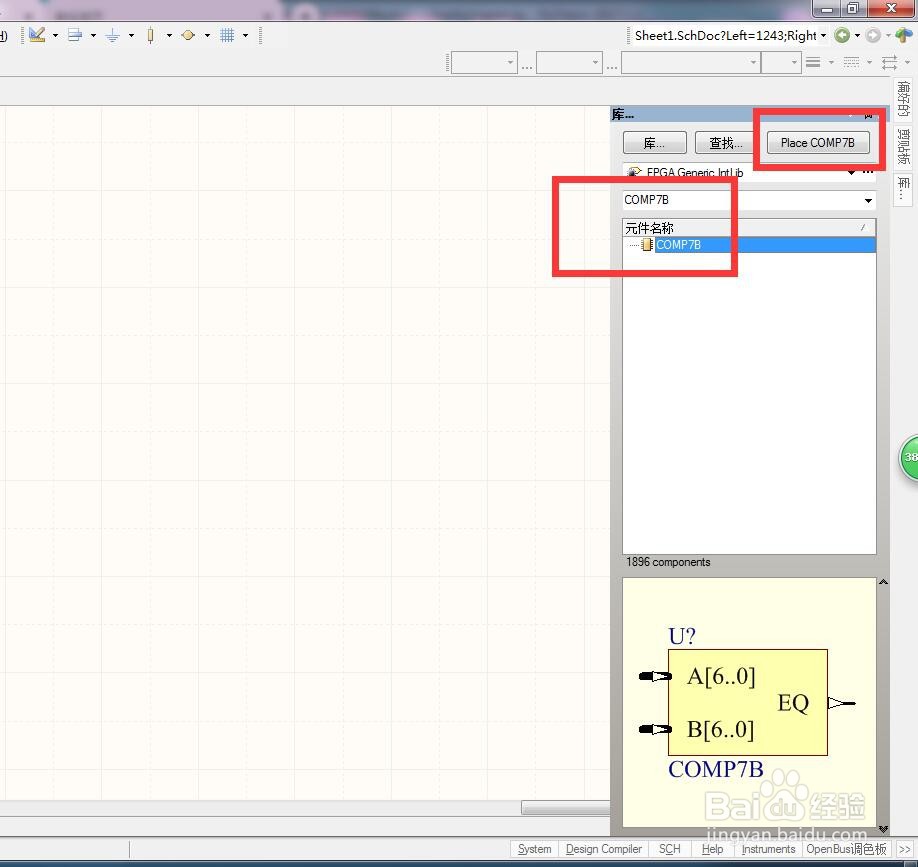This screenshot has height=867, width=918.
Task: Expand the alignment tools dropdown arrow
Action: click(x=93, y=36)
